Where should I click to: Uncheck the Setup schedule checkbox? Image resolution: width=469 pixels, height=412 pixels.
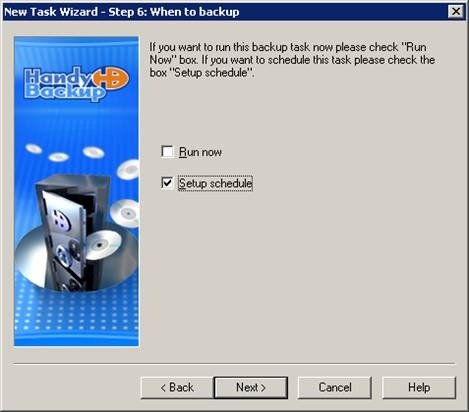[x=167, y=183]
